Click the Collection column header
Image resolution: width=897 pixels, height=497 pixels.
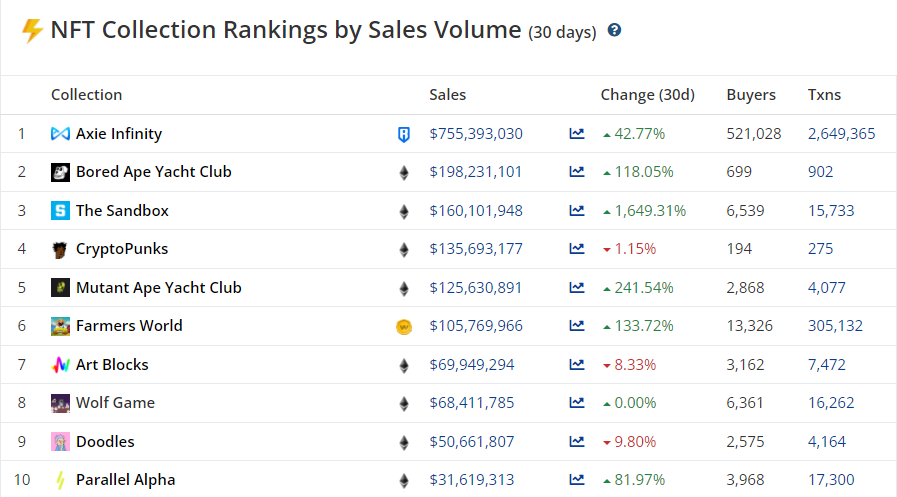pos(87,95)
